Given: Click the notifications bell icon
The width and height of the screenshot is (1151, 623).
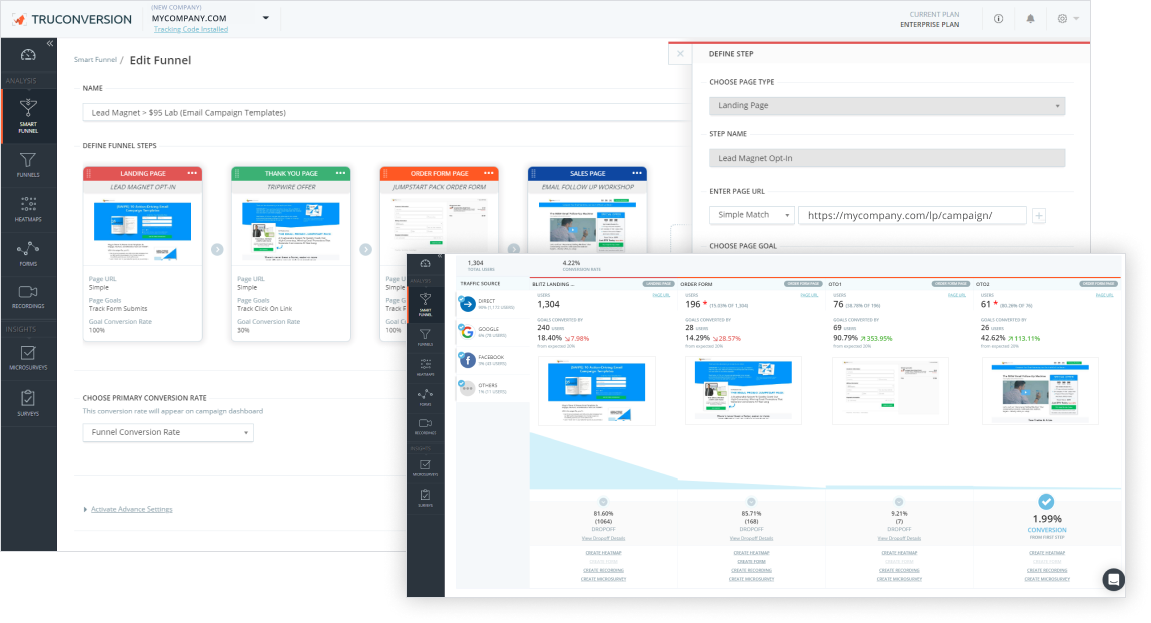Looking at the screenshot, I should tap(1030, 19).
